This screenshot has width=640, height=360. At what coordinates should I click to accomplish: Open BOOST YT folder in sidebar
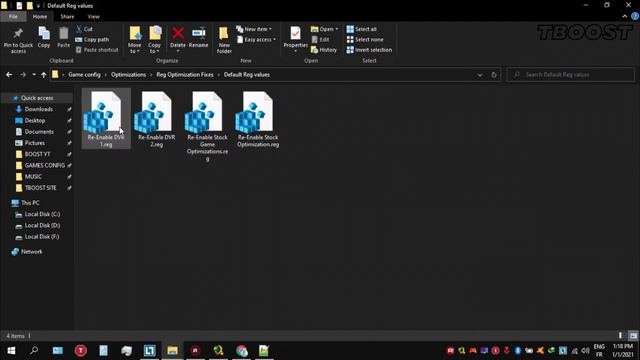click(38, 154)
